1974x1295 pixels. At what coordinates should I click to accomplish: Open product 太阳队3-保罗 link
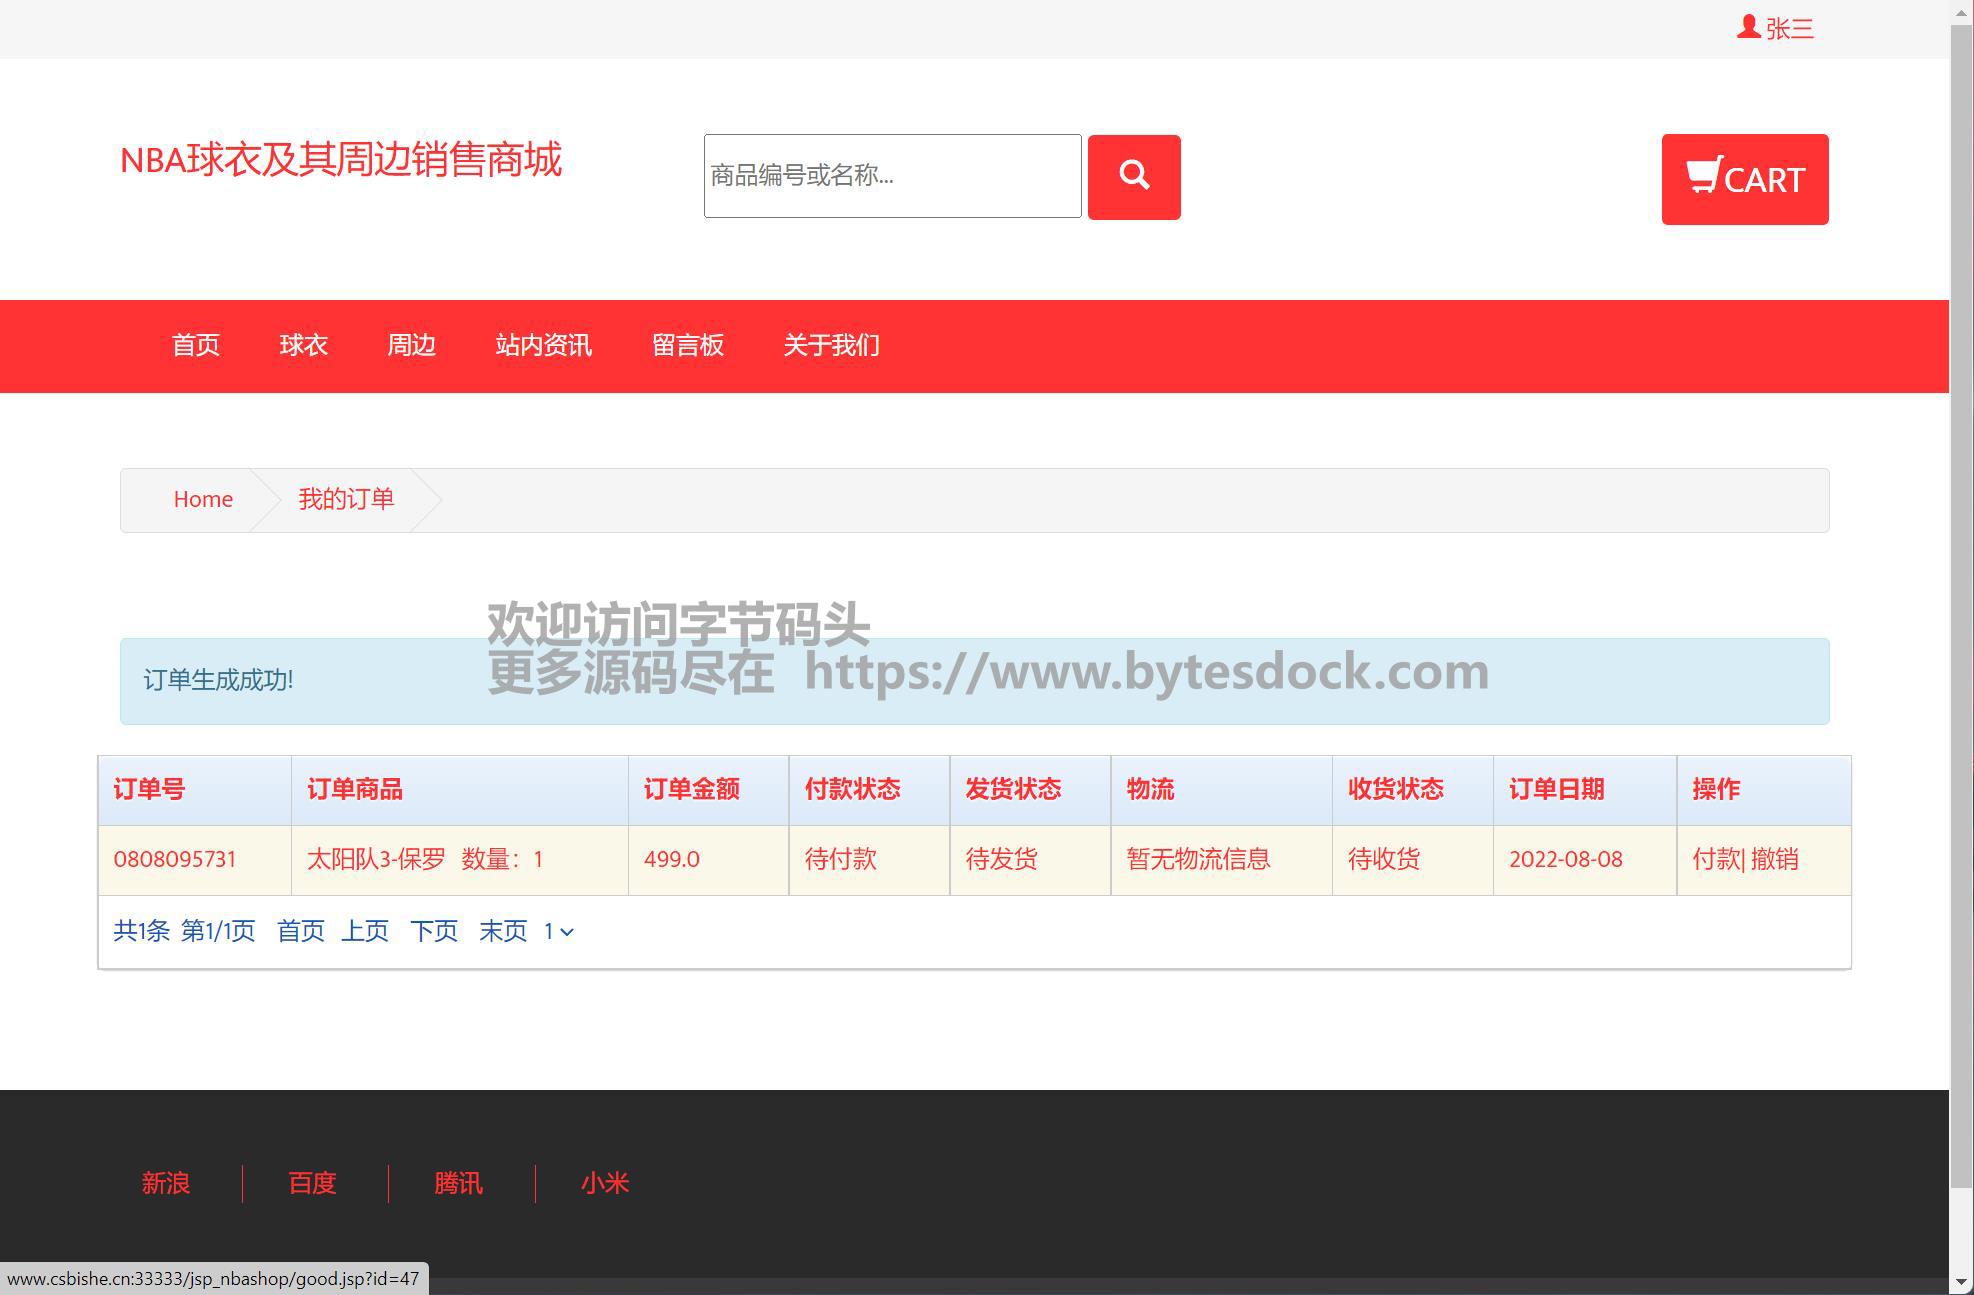coord(376,859)
